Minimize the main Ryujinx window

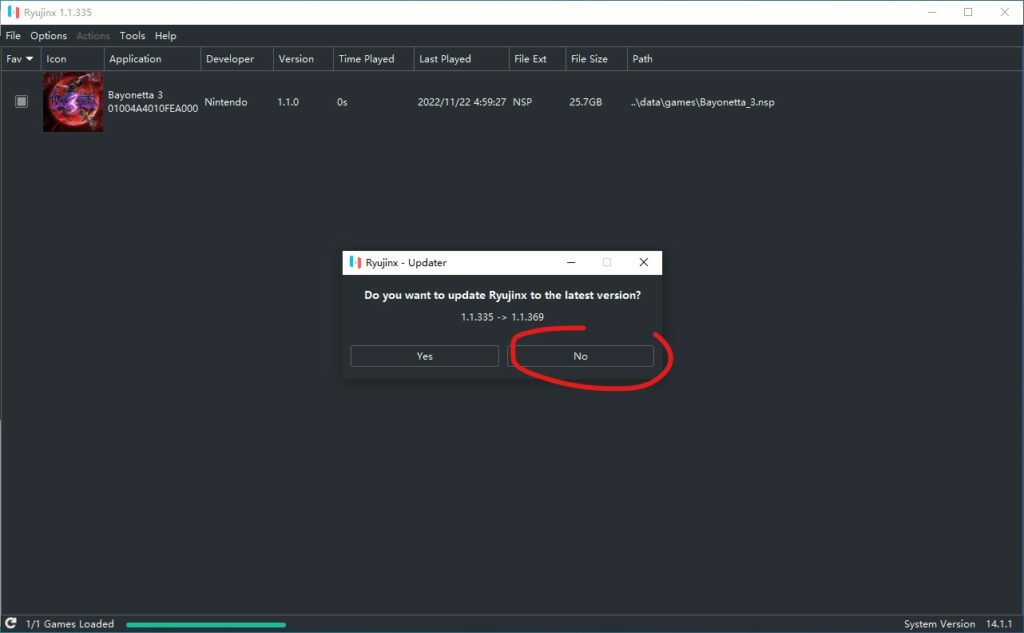click(x=932, y=12)
